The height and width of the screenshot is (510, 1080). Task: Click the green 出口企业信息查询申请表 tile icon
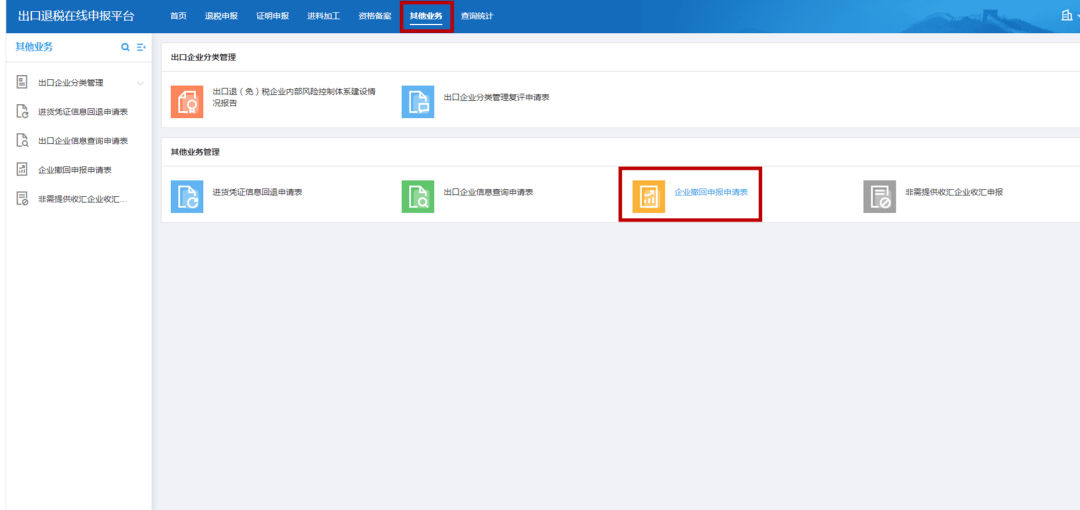[418, 196]
